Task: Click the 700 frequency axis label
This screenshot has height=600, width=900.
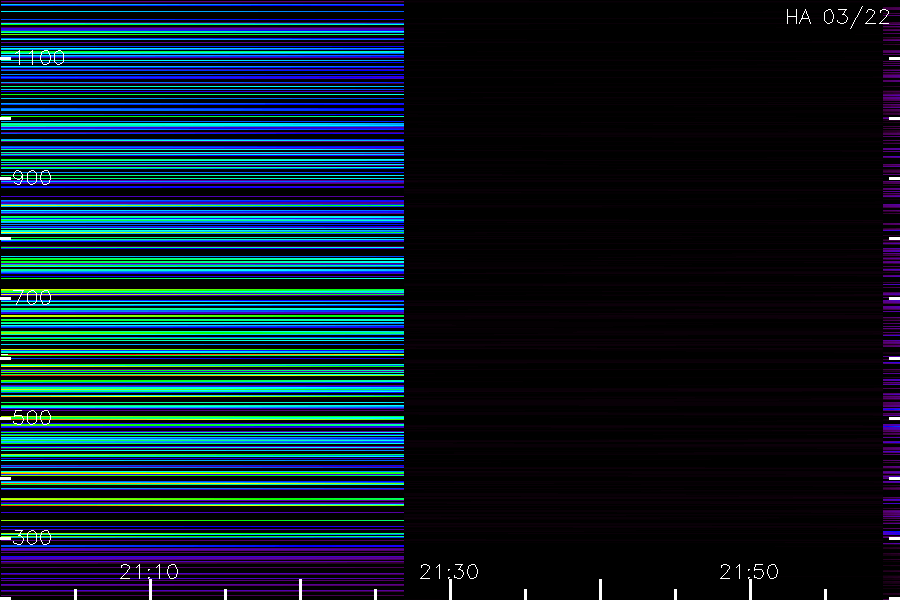Action: 32,297
